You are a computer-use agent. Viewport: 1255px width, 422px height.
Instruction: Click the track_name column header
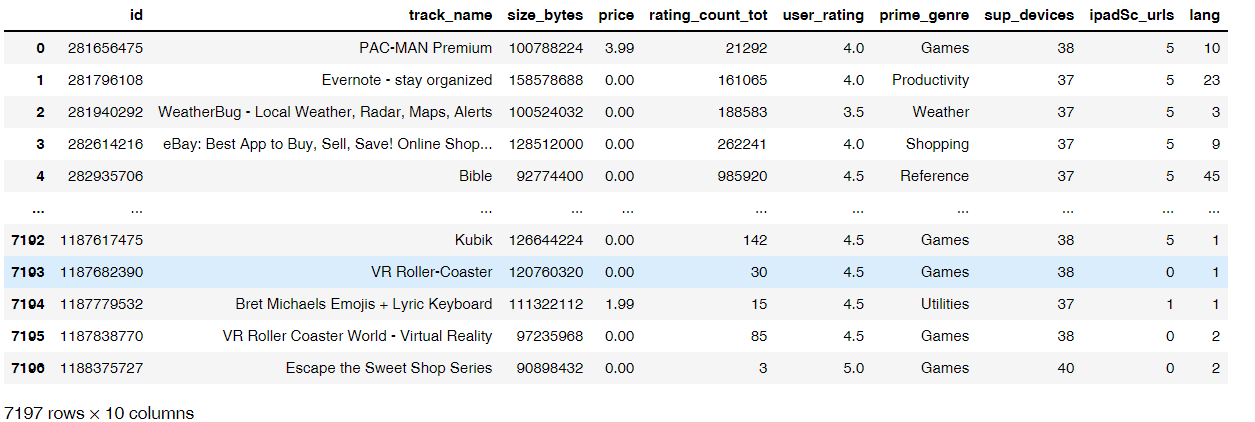pyautogui.click(x=450, y=16)
